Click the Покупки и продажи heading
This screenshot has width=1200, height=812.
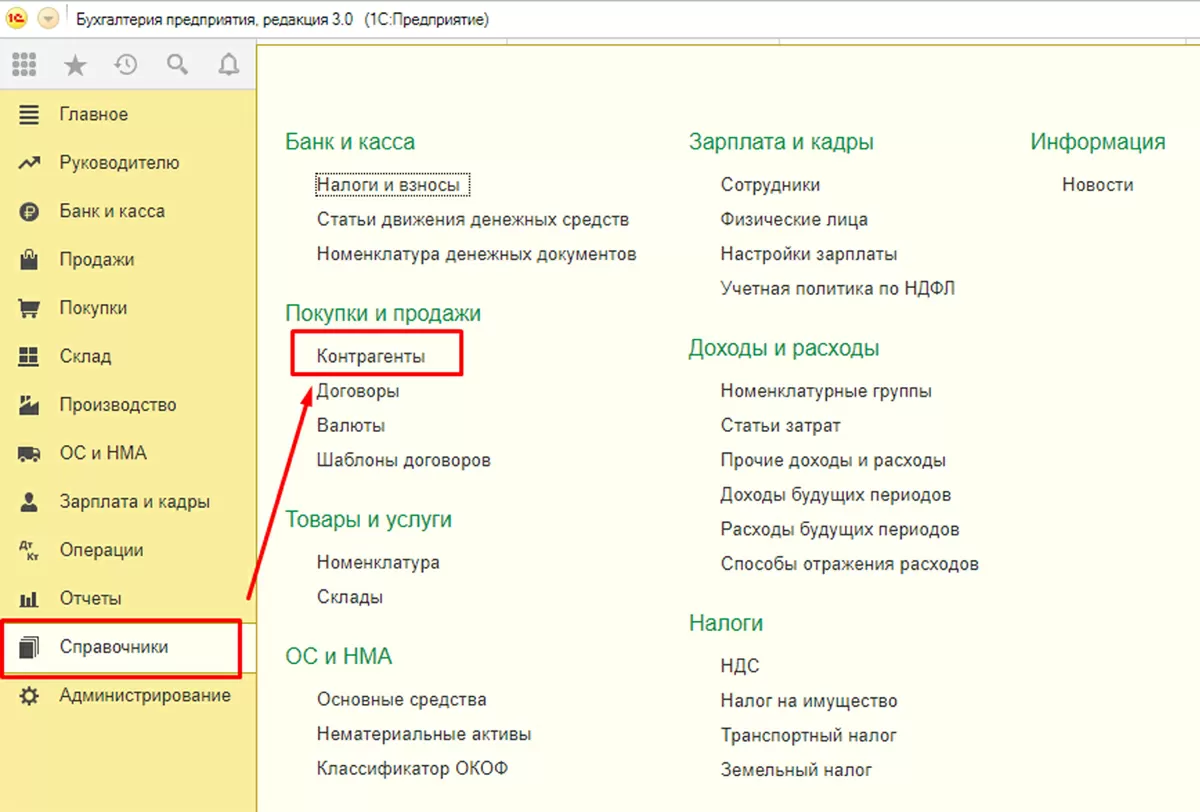pos(383,313)
